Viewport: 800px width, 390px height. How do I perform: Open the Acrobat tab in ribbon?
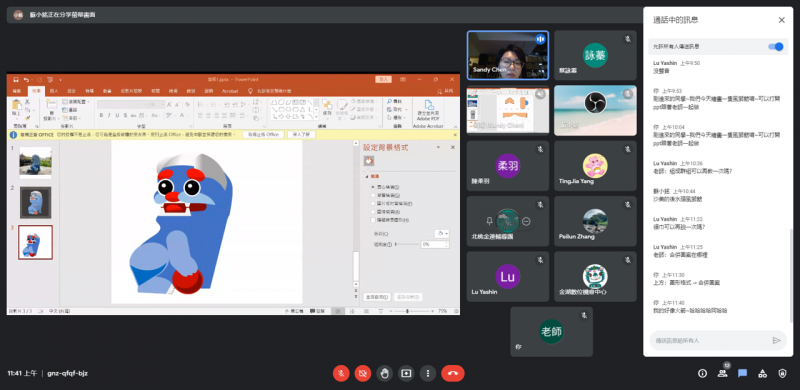(229, 91)
